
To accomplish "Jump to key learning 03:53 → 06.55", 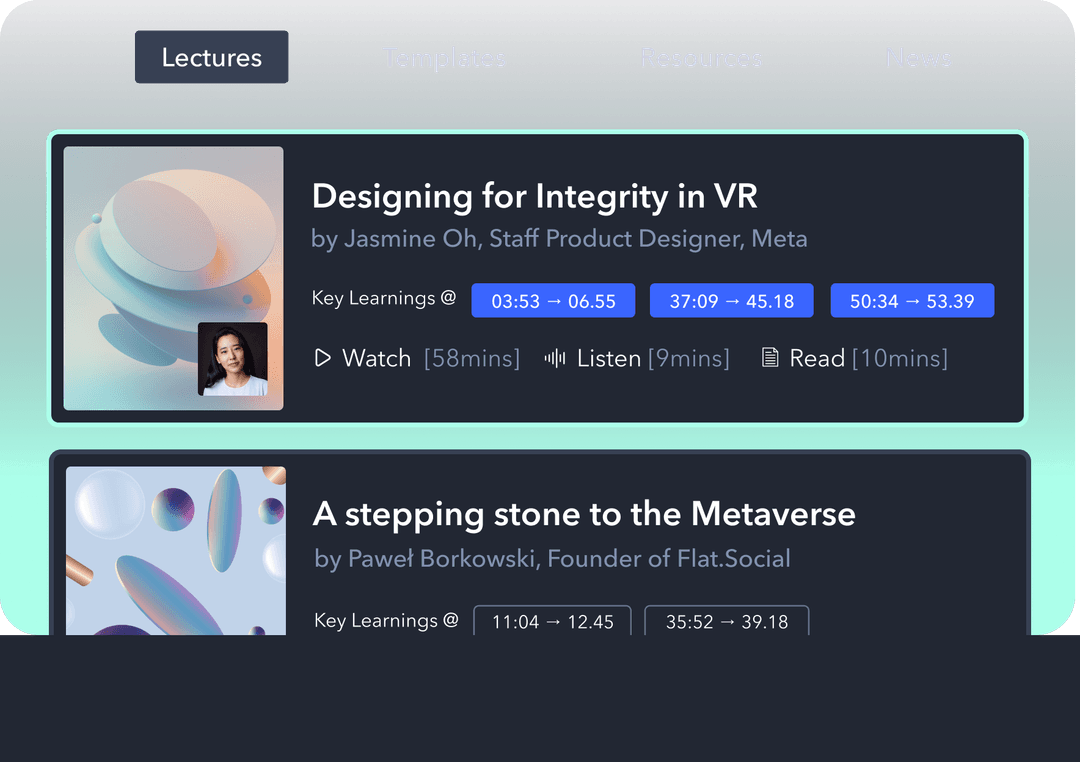I will tap(553, 300).
